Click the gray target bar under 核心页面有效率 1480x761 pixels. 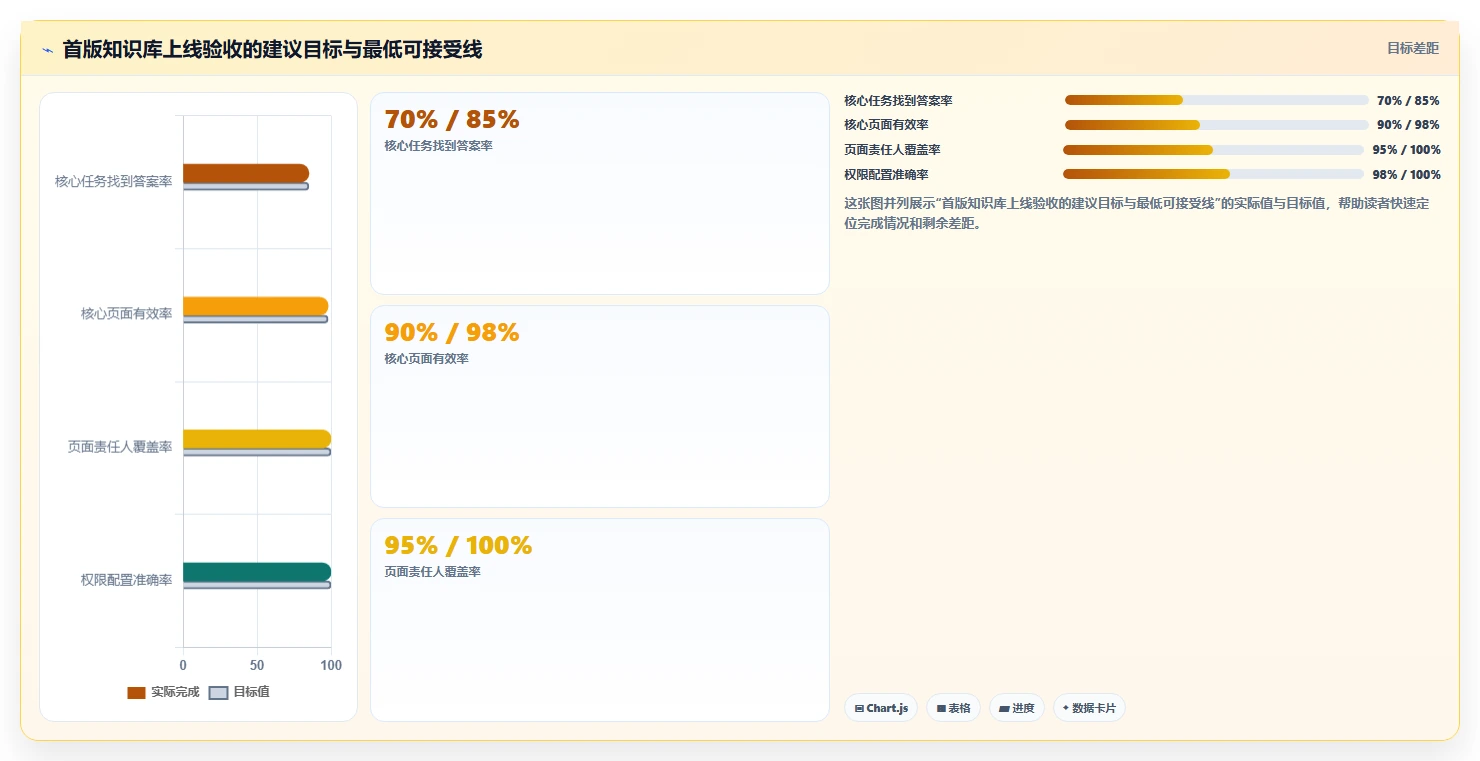coord(255,319)
